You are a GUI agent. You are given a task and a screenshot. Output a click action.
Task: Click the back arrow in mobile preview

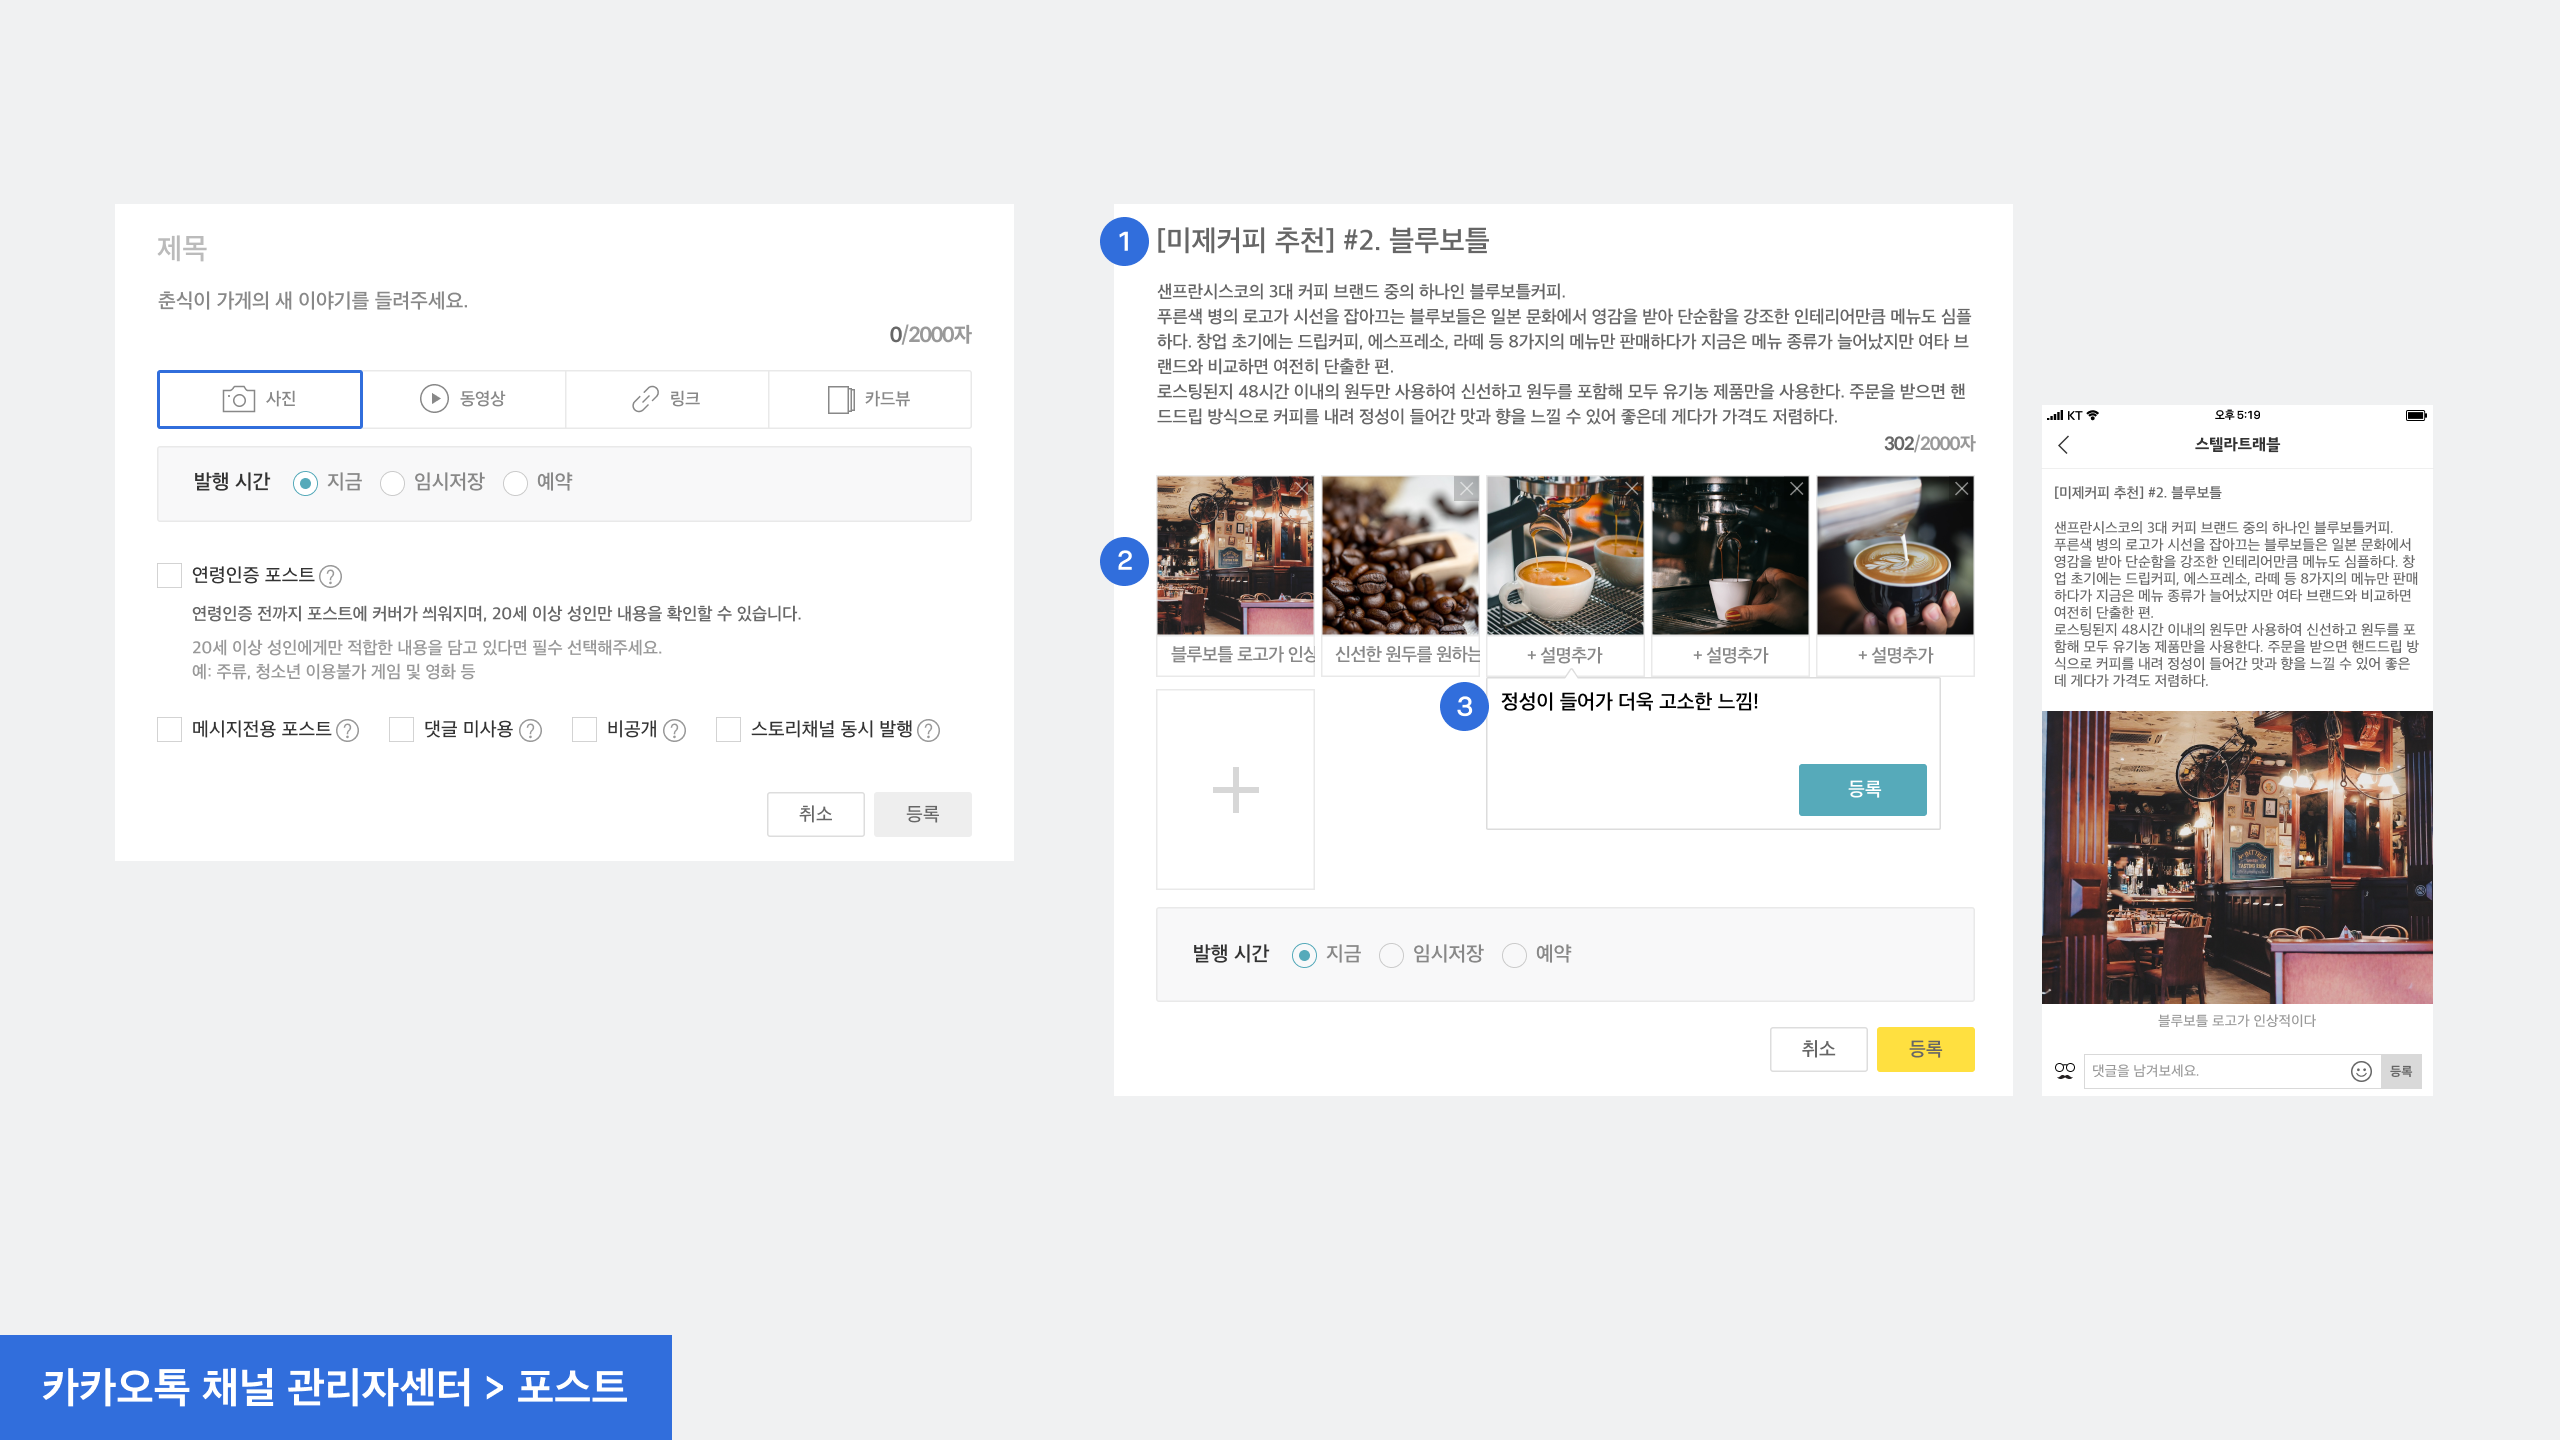point(2064,445)
